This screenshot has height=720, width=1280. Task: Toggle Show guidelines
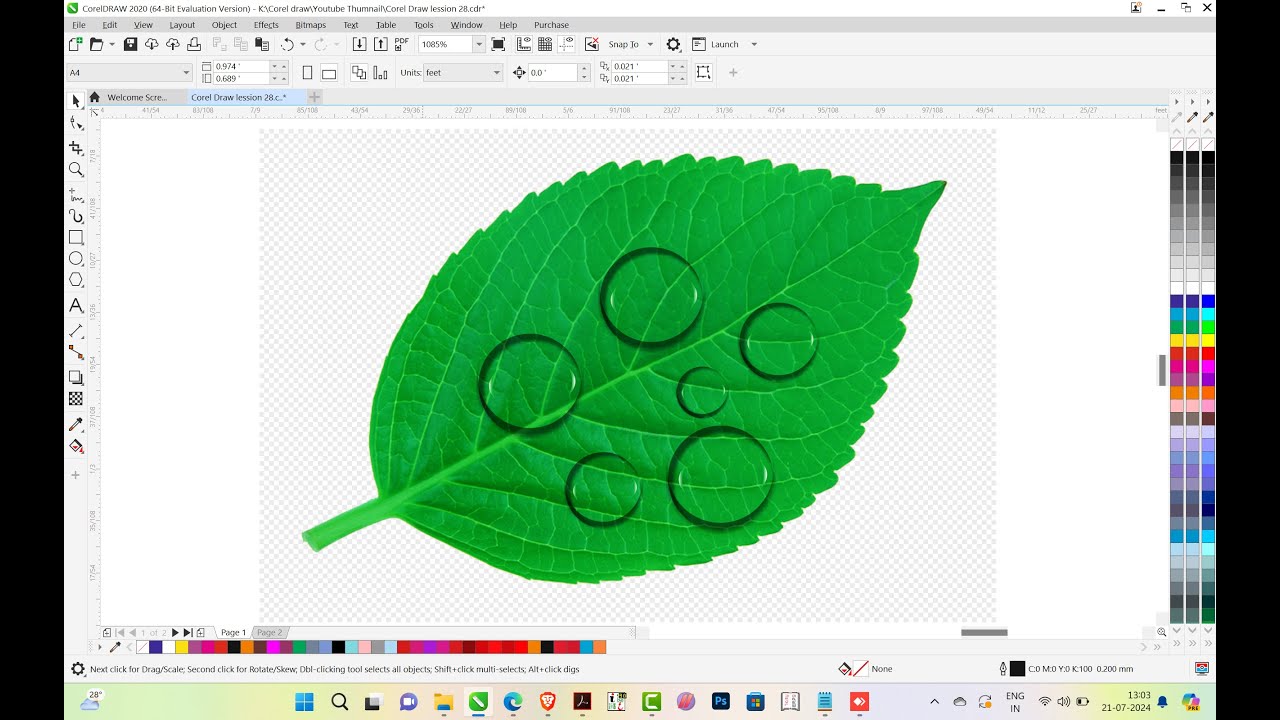[x=567, y=44]
